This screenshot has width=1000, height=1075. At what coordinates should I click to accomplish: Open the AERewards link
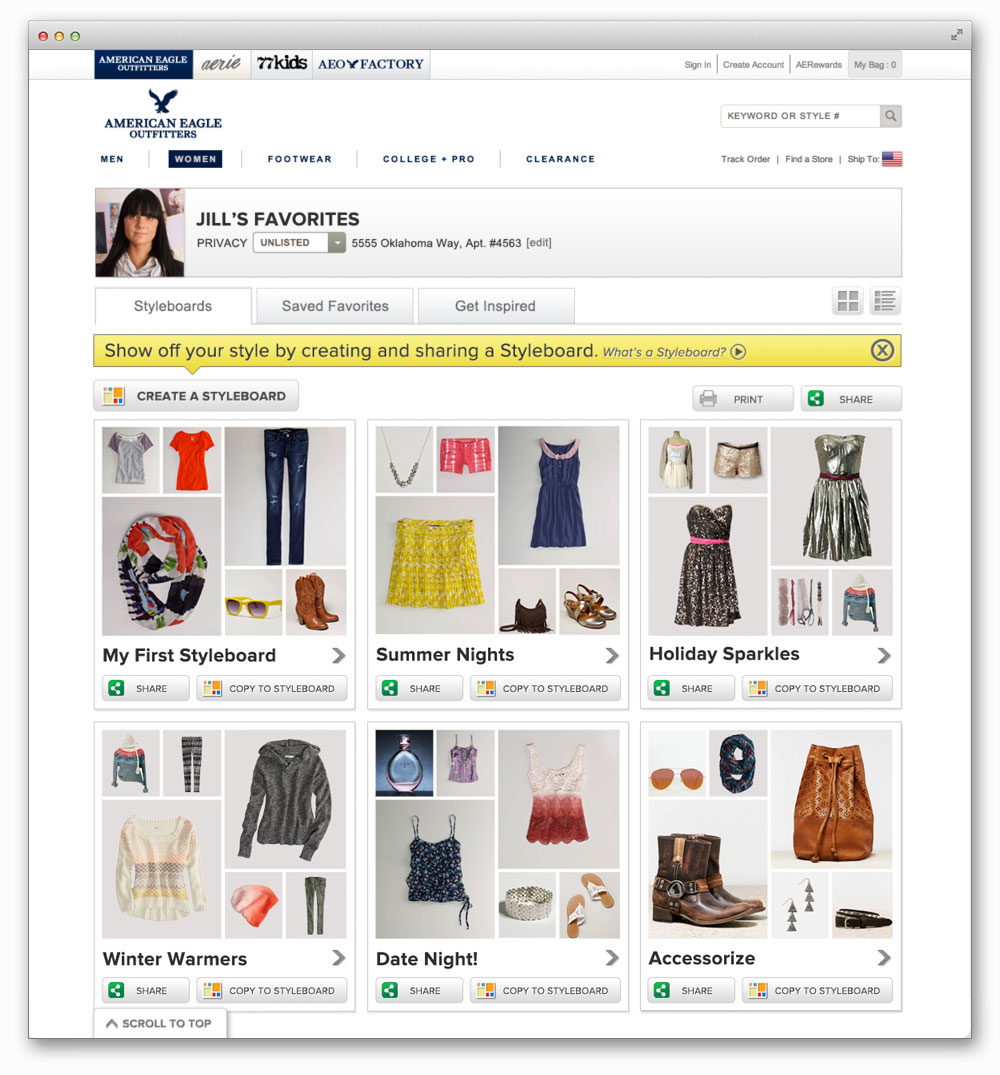pos(818,64)
